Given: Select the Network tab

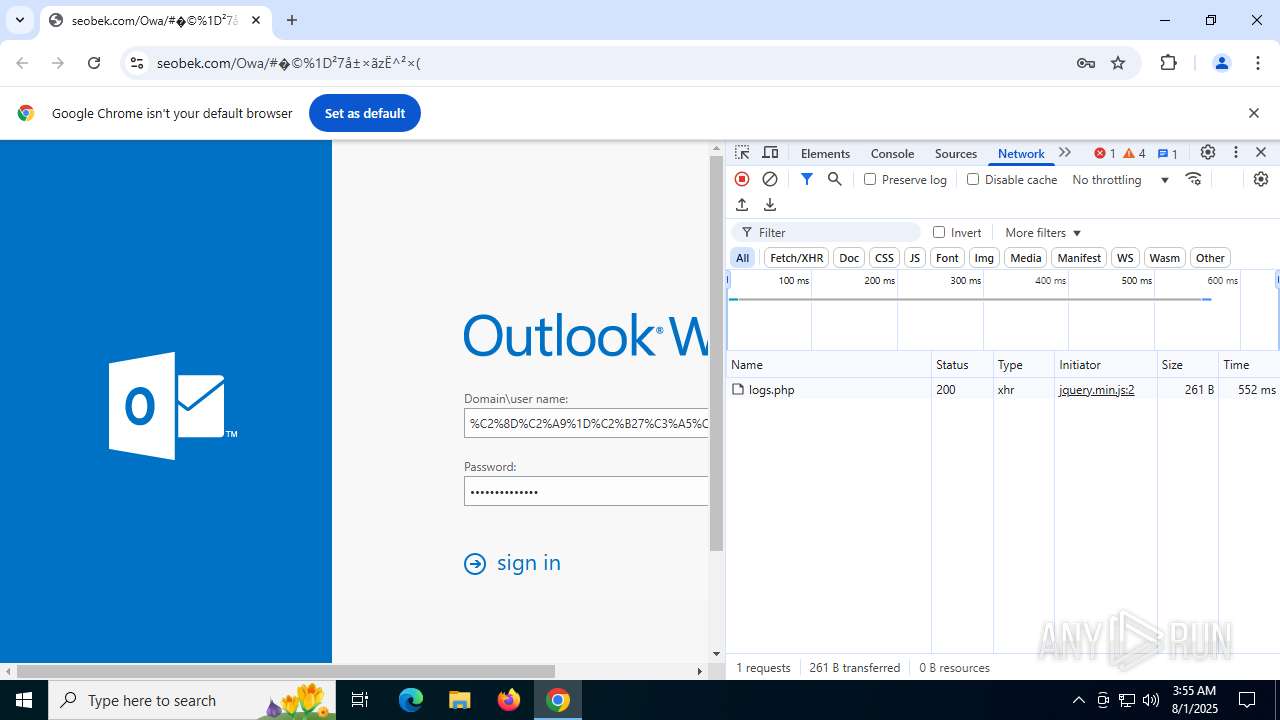Looking at the screenshot, I should click(1021, 153).
